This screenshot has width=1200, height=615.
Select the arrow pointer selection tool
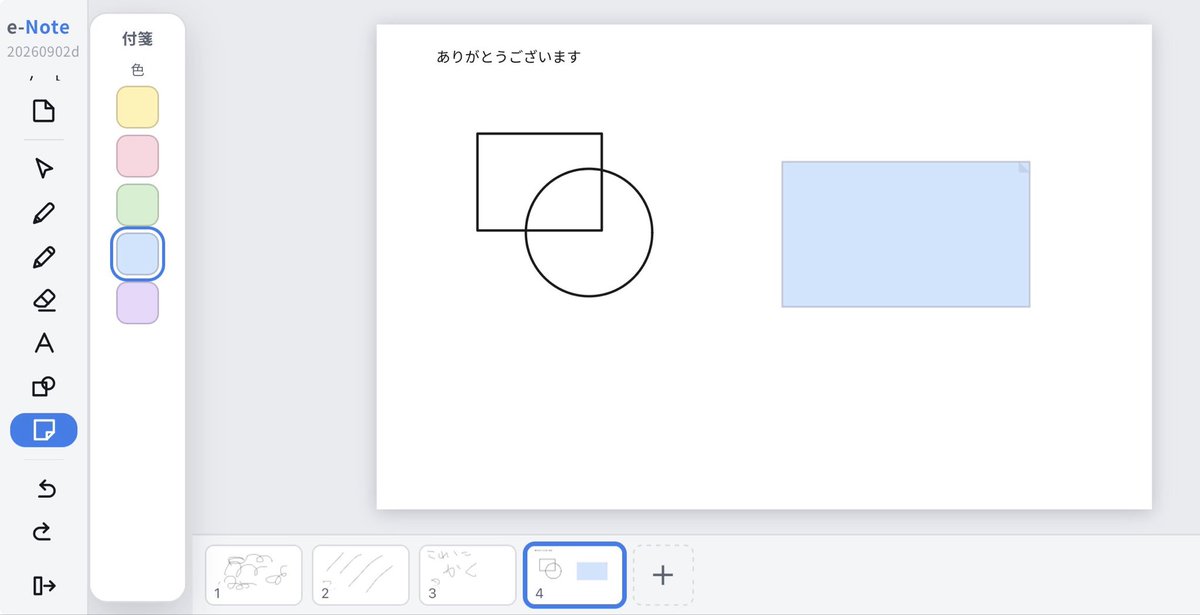43,168
